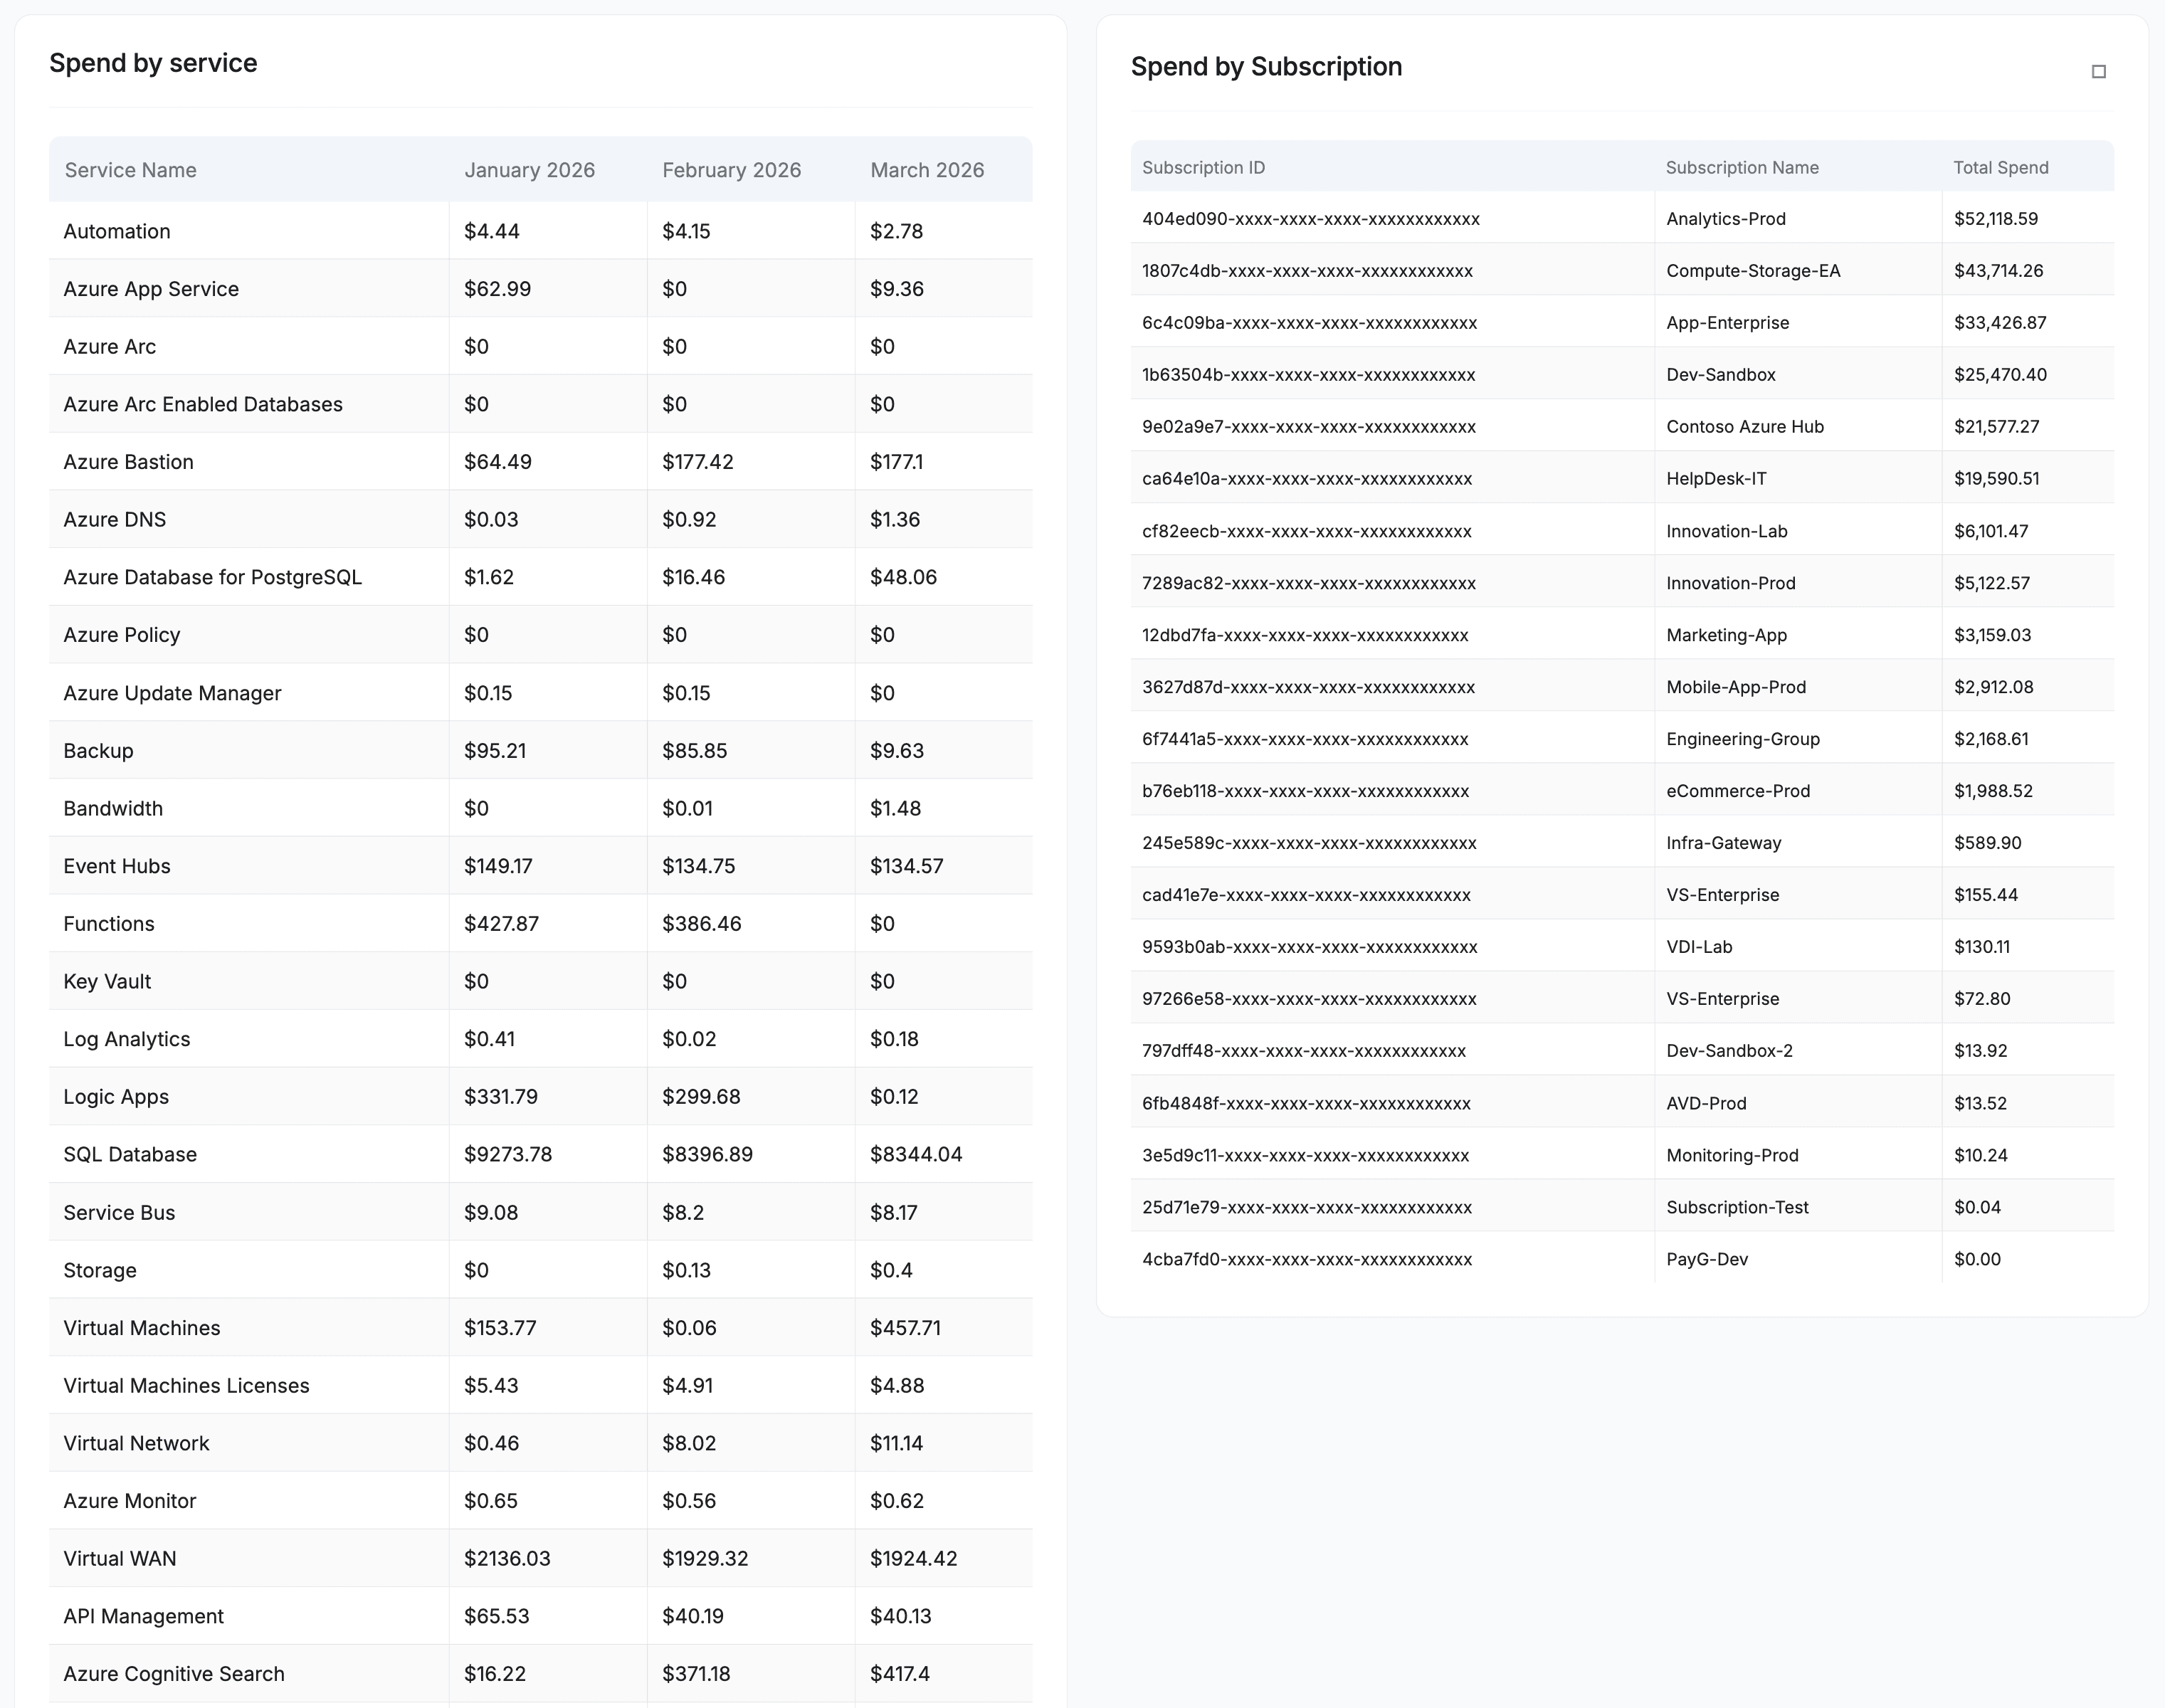Select the Virtual WAN March 2026 cell
The image size is (2165, 1708).
tap(912, 1558)
